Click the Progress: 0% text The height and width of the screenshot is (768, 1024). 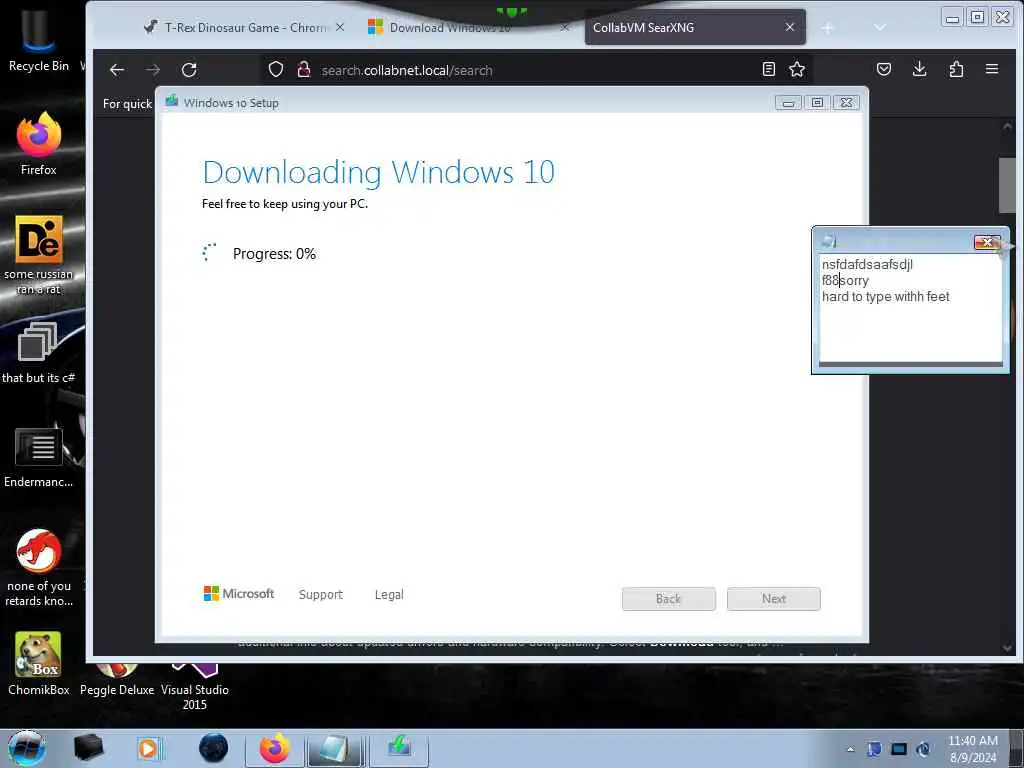tap(274, 254)
